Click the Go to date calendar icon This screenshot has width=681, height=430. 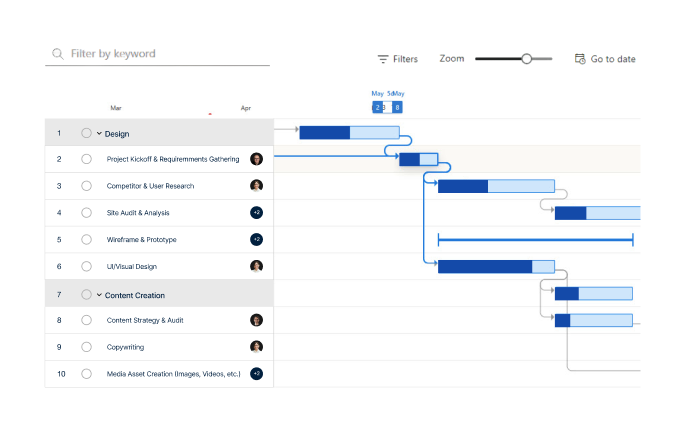point(580,59)
